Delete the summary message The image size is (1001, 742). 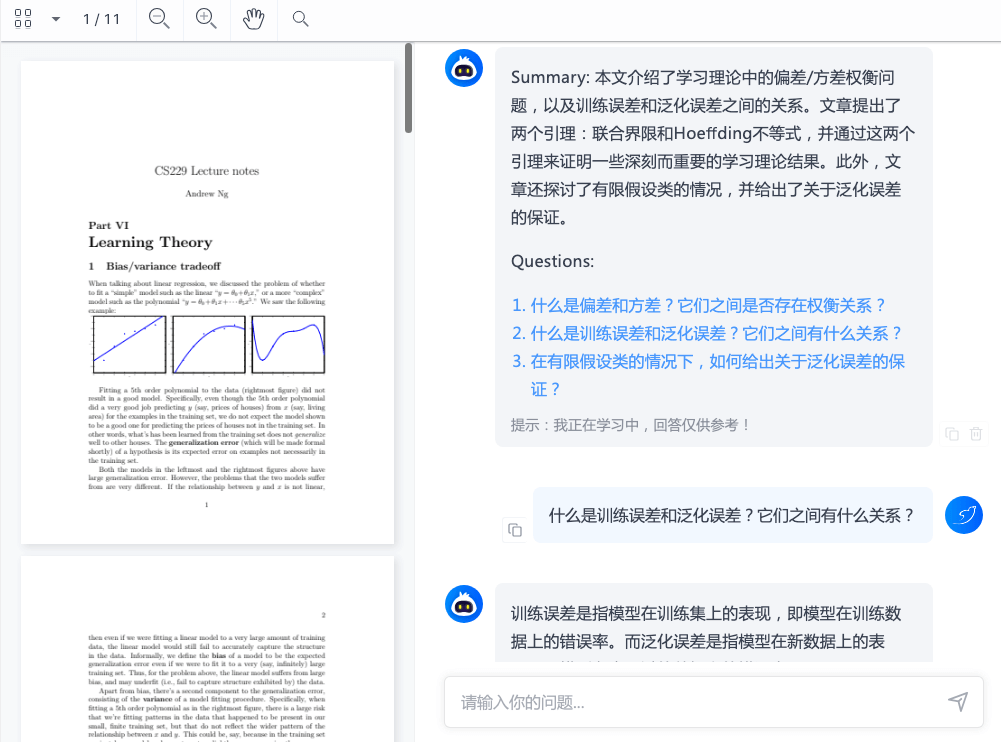pyautogui.click(x=976, y=434)
